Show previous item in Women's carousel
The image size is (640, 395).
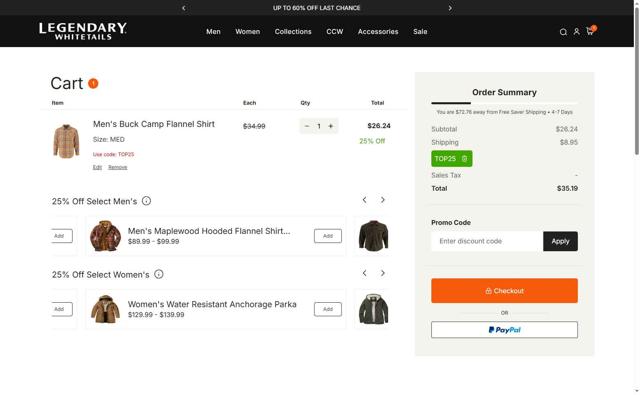(x=364, y=273)
